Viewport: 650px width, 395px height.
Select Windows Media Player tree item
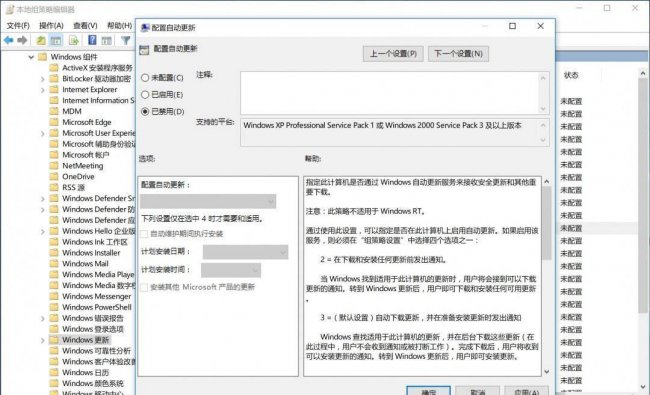(x=98, y=274)
